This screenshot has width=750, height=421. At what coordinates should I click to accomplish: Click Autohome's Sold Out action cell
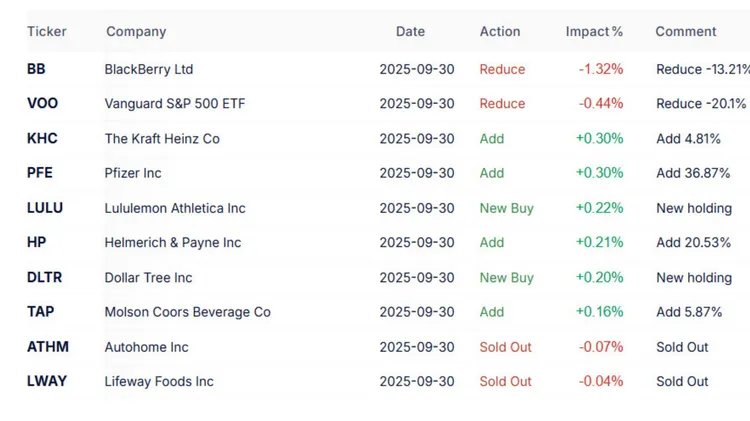click(506, 347)
